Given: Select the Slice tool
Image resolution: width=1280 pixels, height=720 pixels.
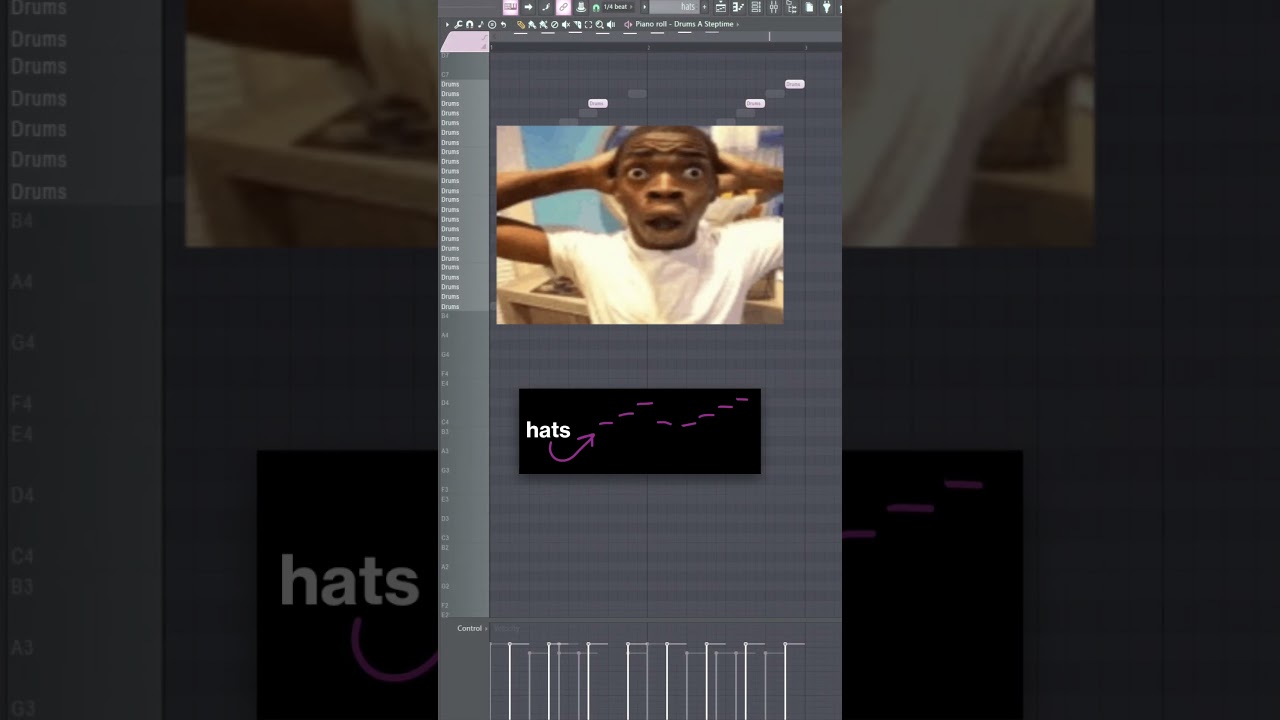Looking at the screenshot, I should (577, 24).
